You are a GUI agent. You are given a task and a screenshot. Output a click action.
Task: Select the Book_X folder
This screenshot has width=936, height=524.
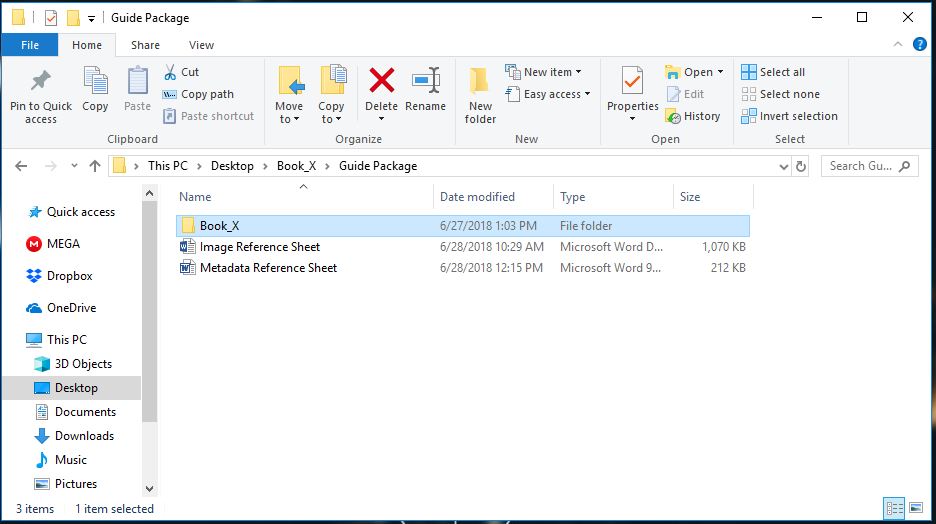(x=463, y=226)
